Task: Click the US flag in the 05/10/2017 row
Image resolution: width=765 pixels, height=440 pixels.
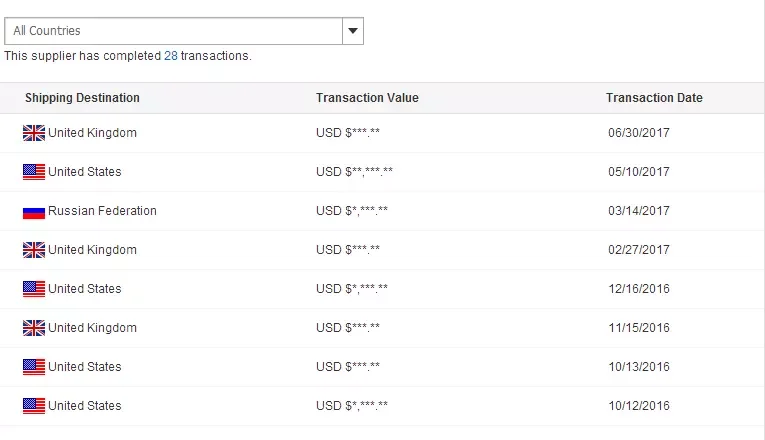Action: pos(34,172)
